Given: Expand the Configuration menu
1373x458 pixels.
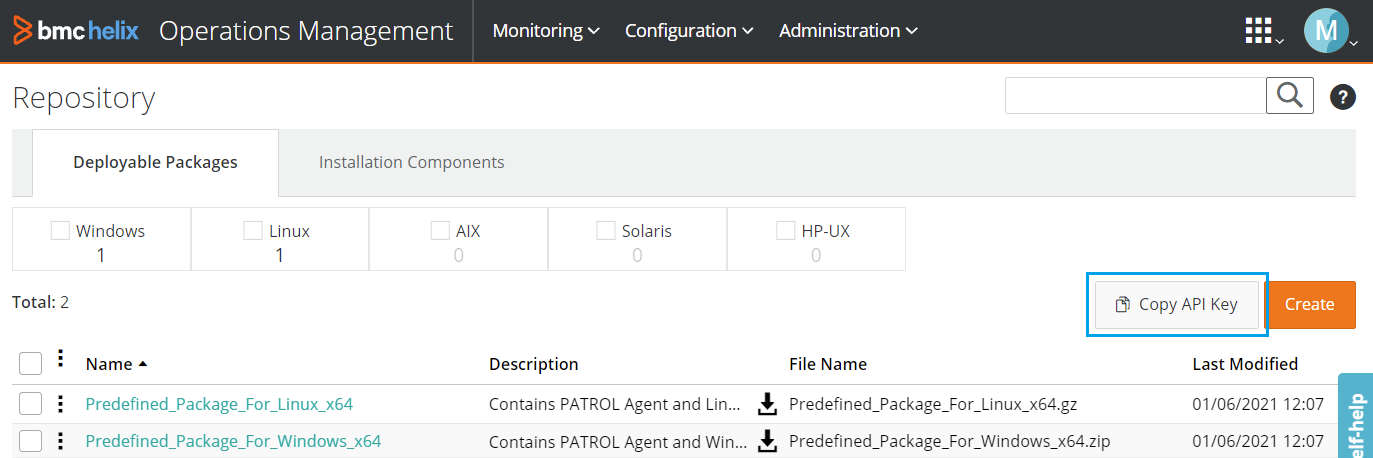Looking at the screenshot, I should point(688,31).
